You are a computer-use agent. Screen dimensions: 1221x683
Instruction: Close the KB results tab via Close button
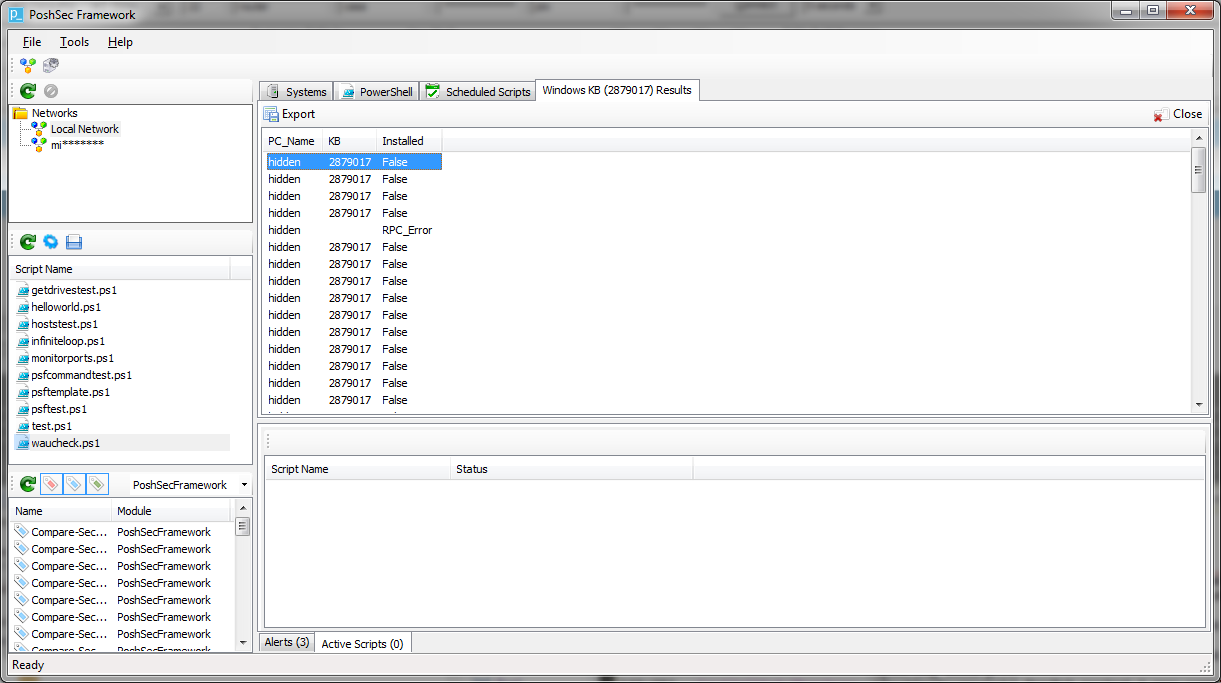pyautogui.click(x=1178, y=114)
